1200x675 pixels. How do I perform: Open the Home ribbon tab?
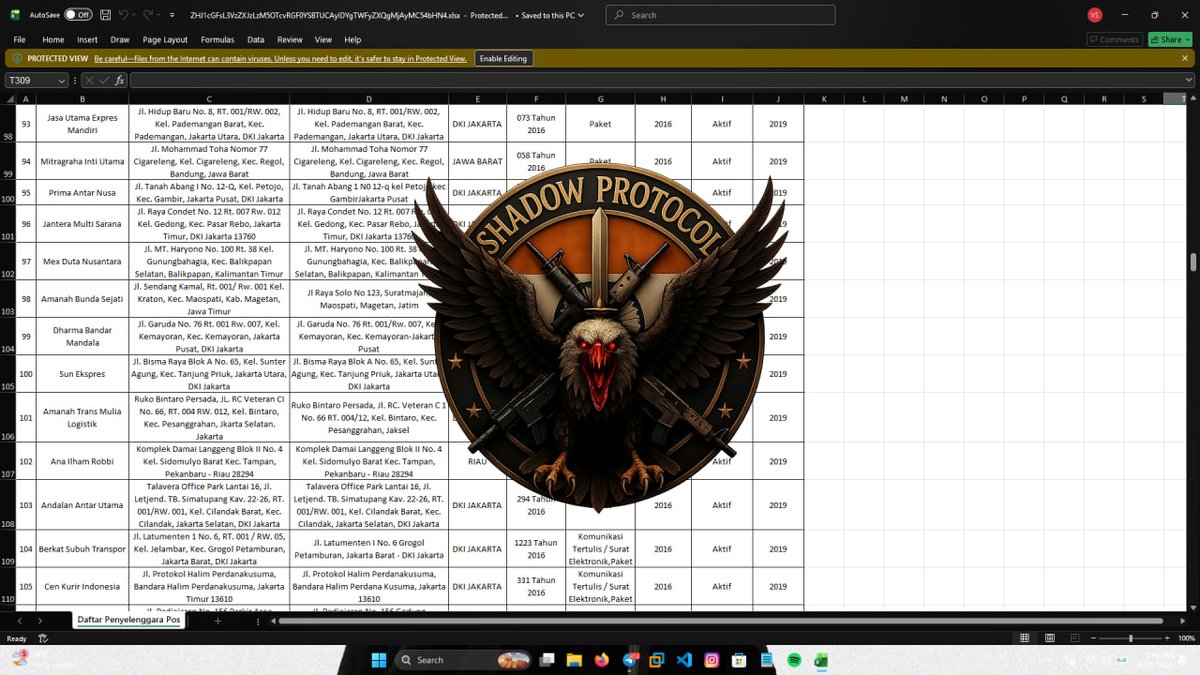(53, 40)
